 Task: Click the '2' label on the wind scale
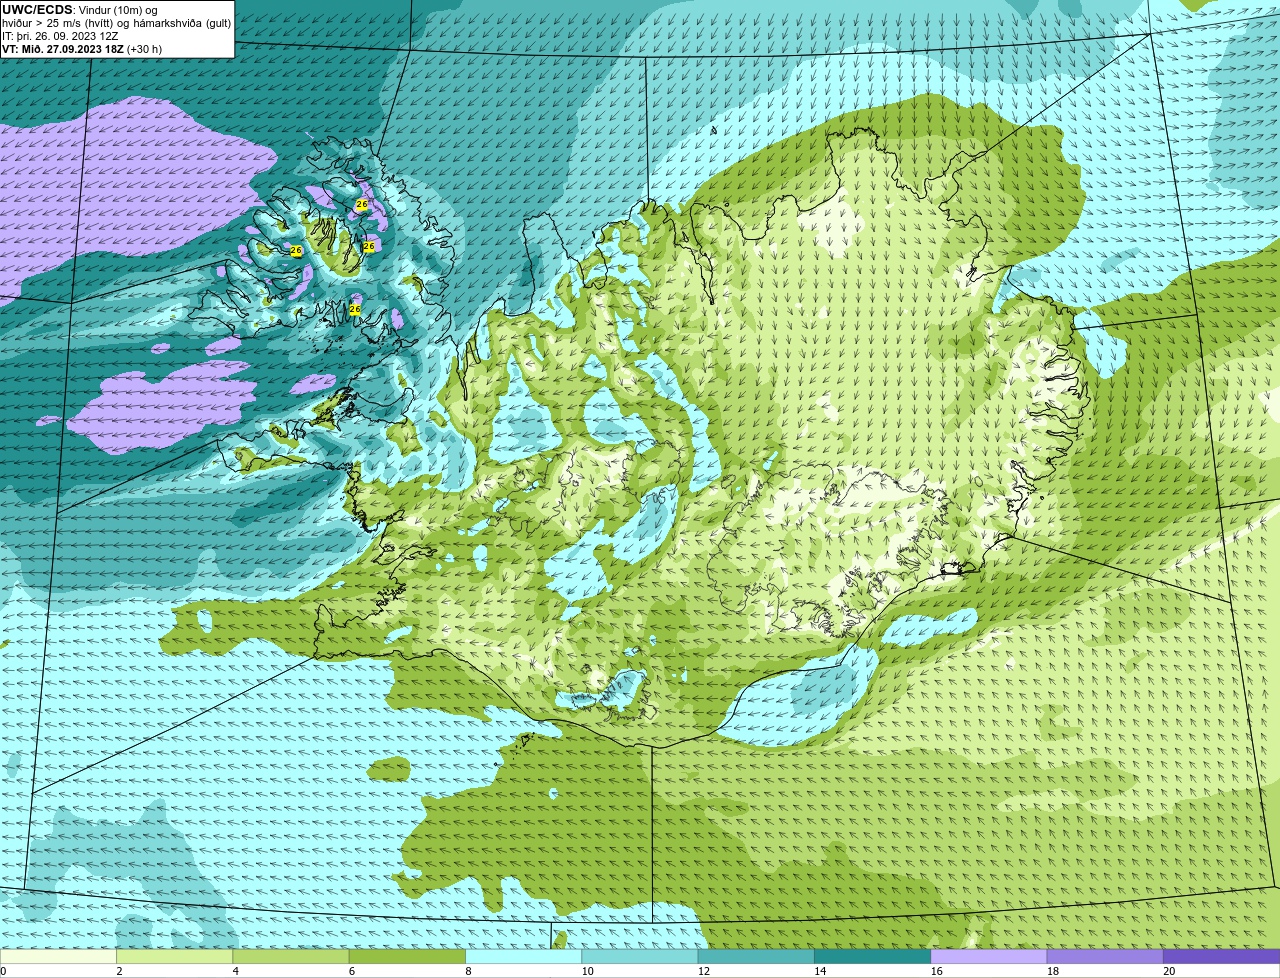119,971
